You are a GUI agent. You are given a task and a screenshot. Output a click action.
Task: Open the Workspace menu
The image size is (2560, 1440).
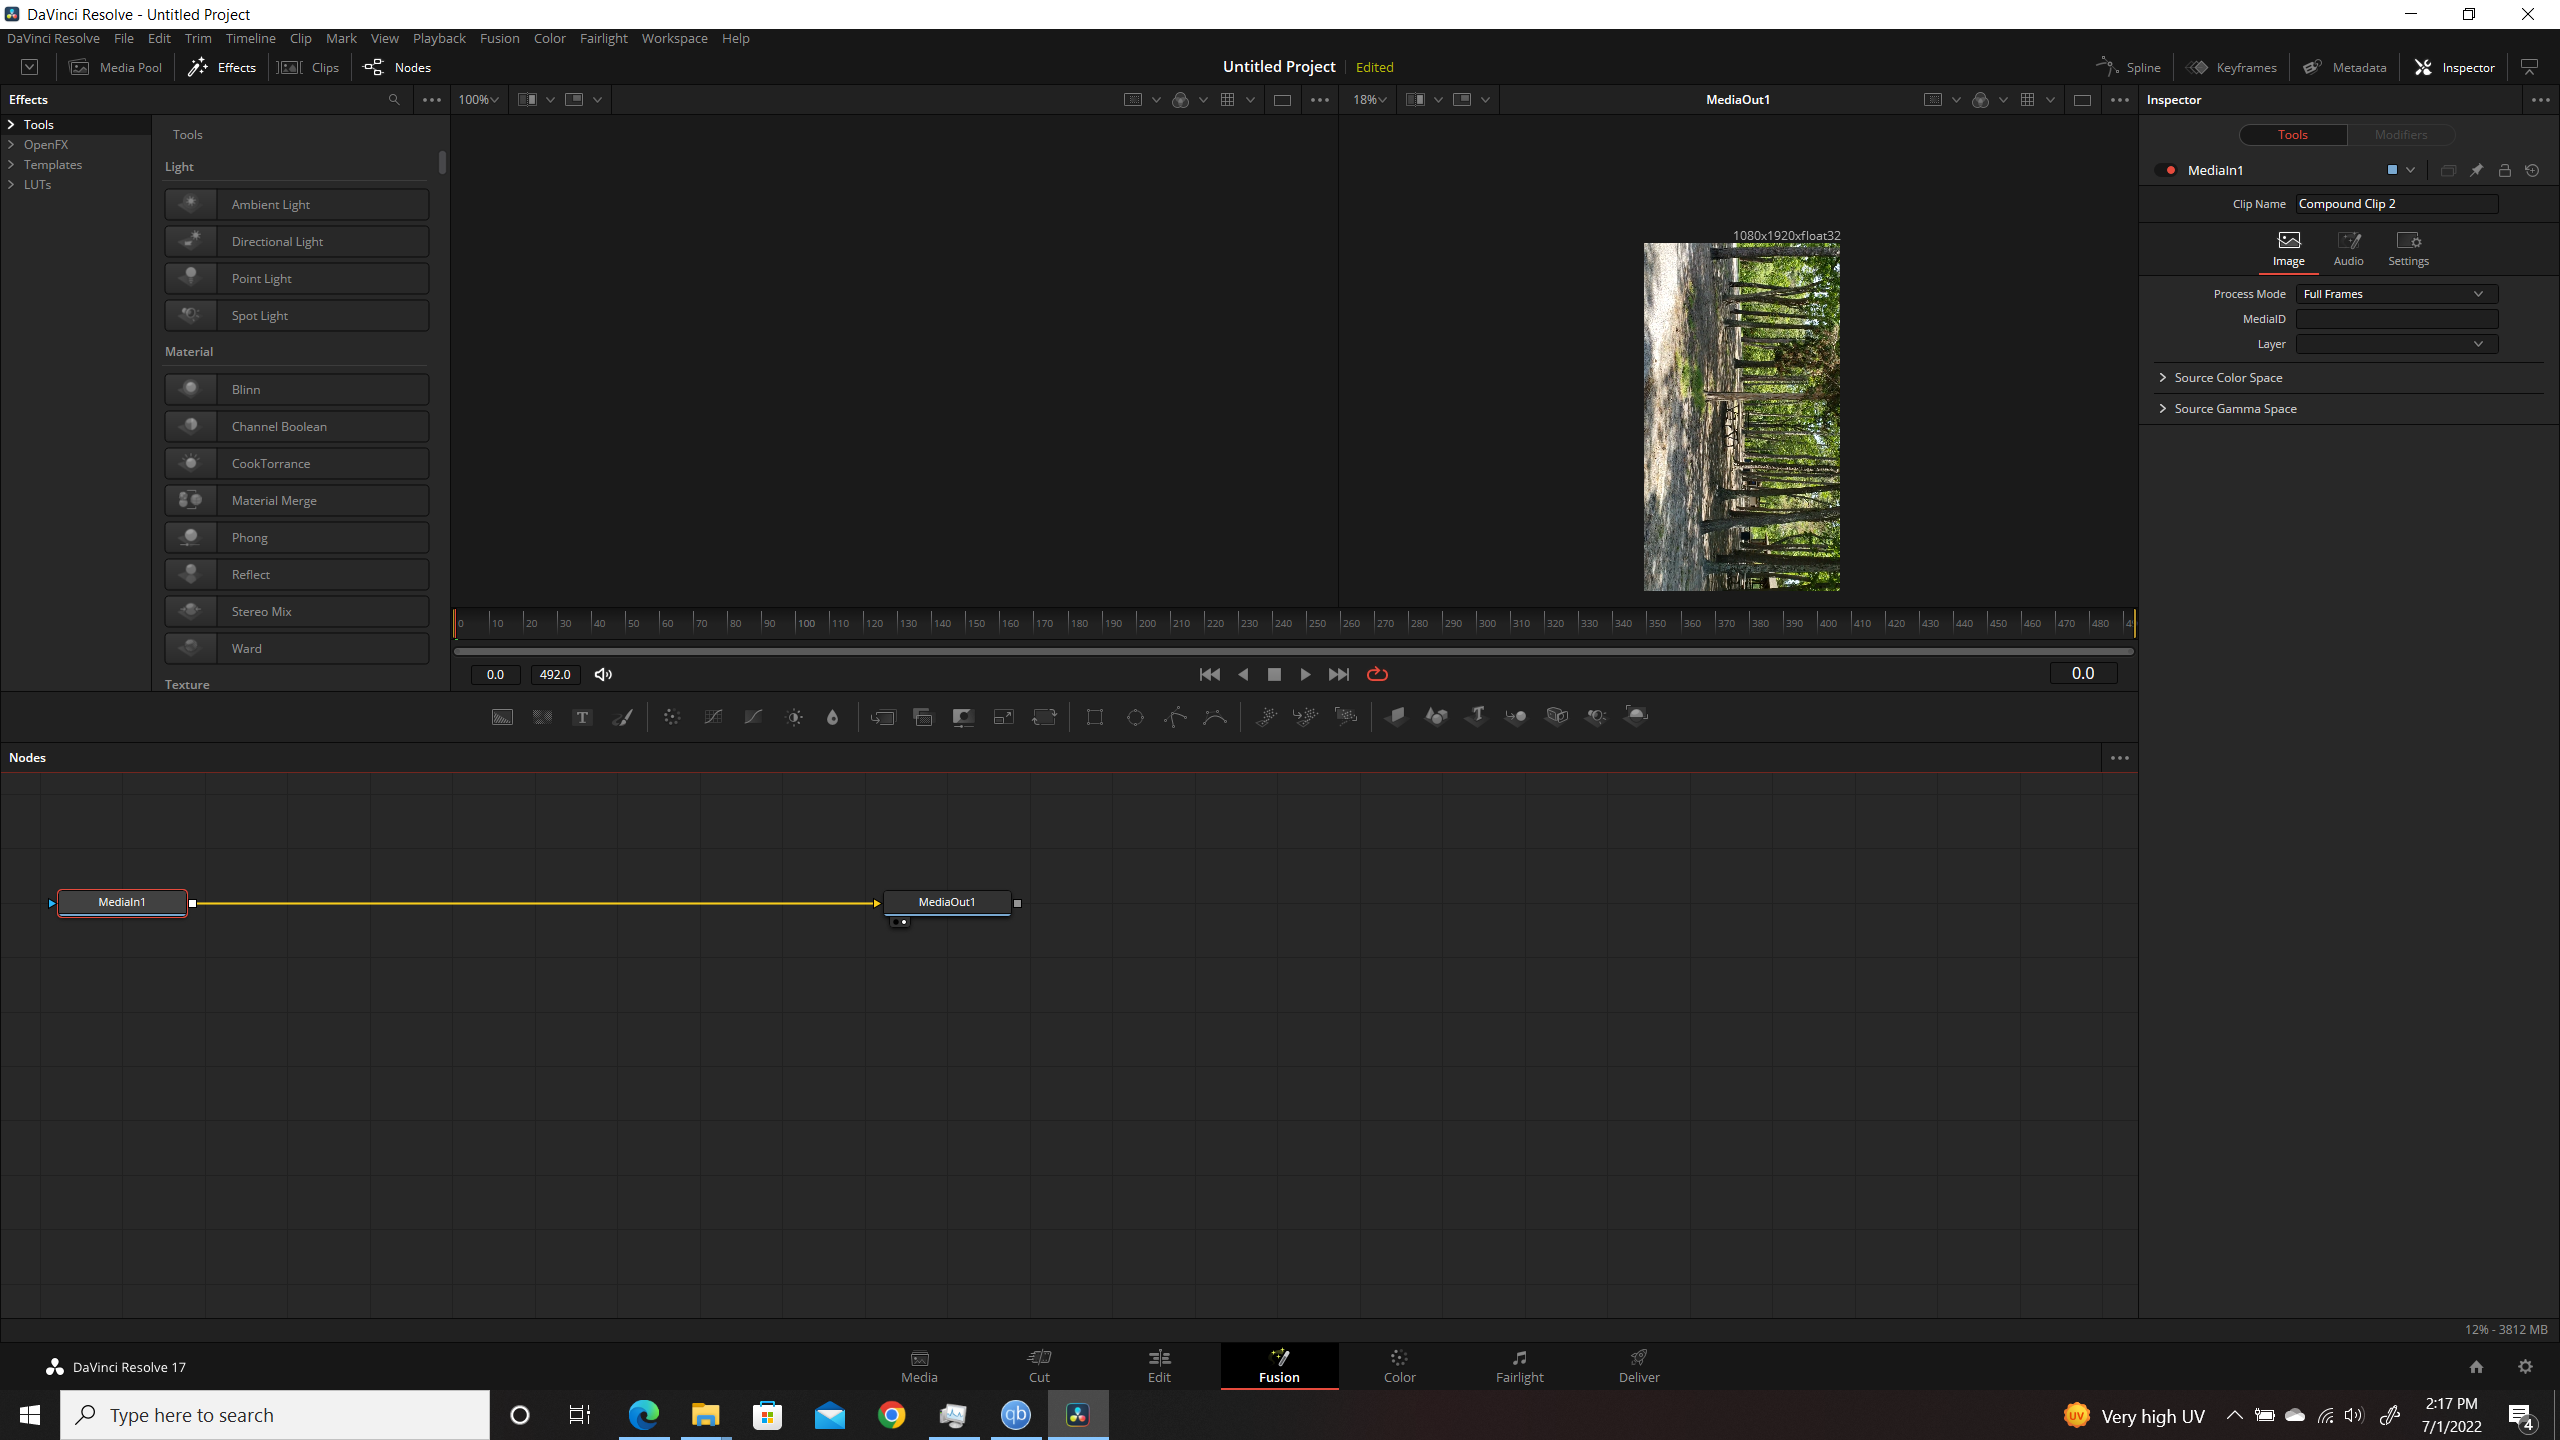pyautogui.click(x=674, y=39)
